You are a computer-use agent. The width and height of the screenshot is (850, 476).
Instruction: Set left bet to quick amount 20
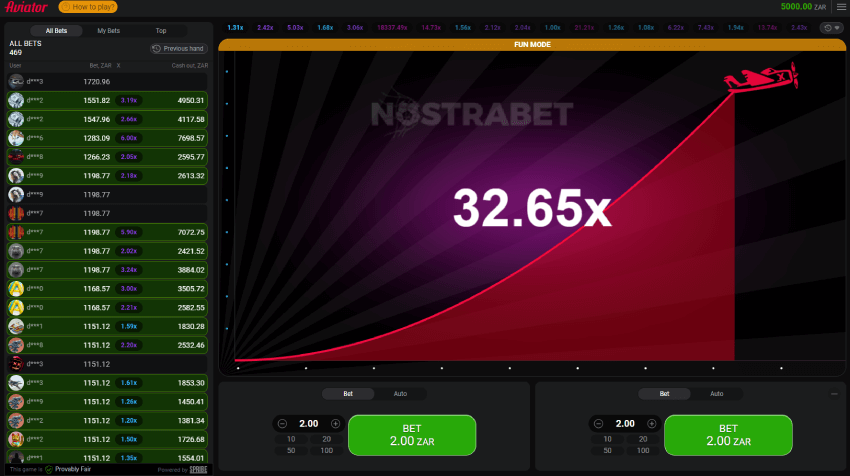pos(326,440)
